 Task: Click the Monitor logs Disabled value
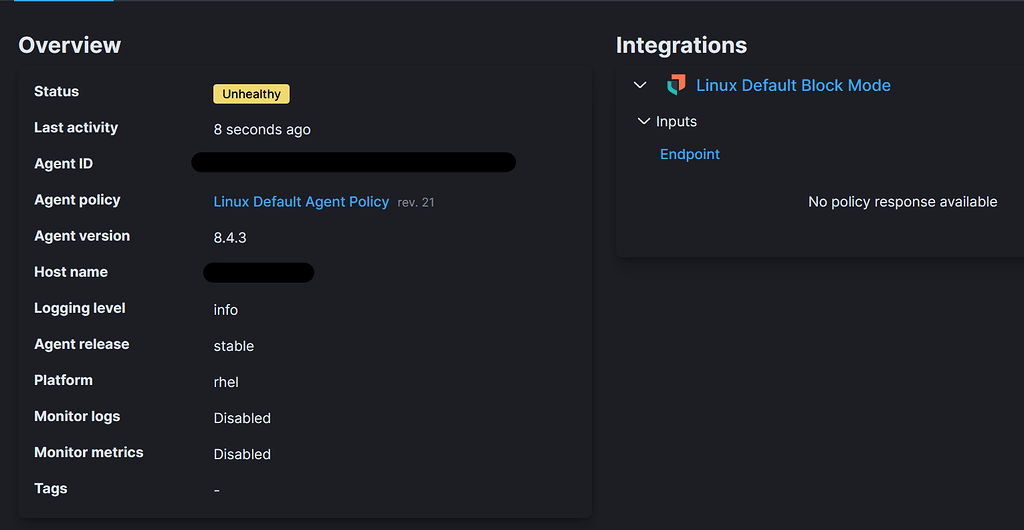(x=242, y=418)
